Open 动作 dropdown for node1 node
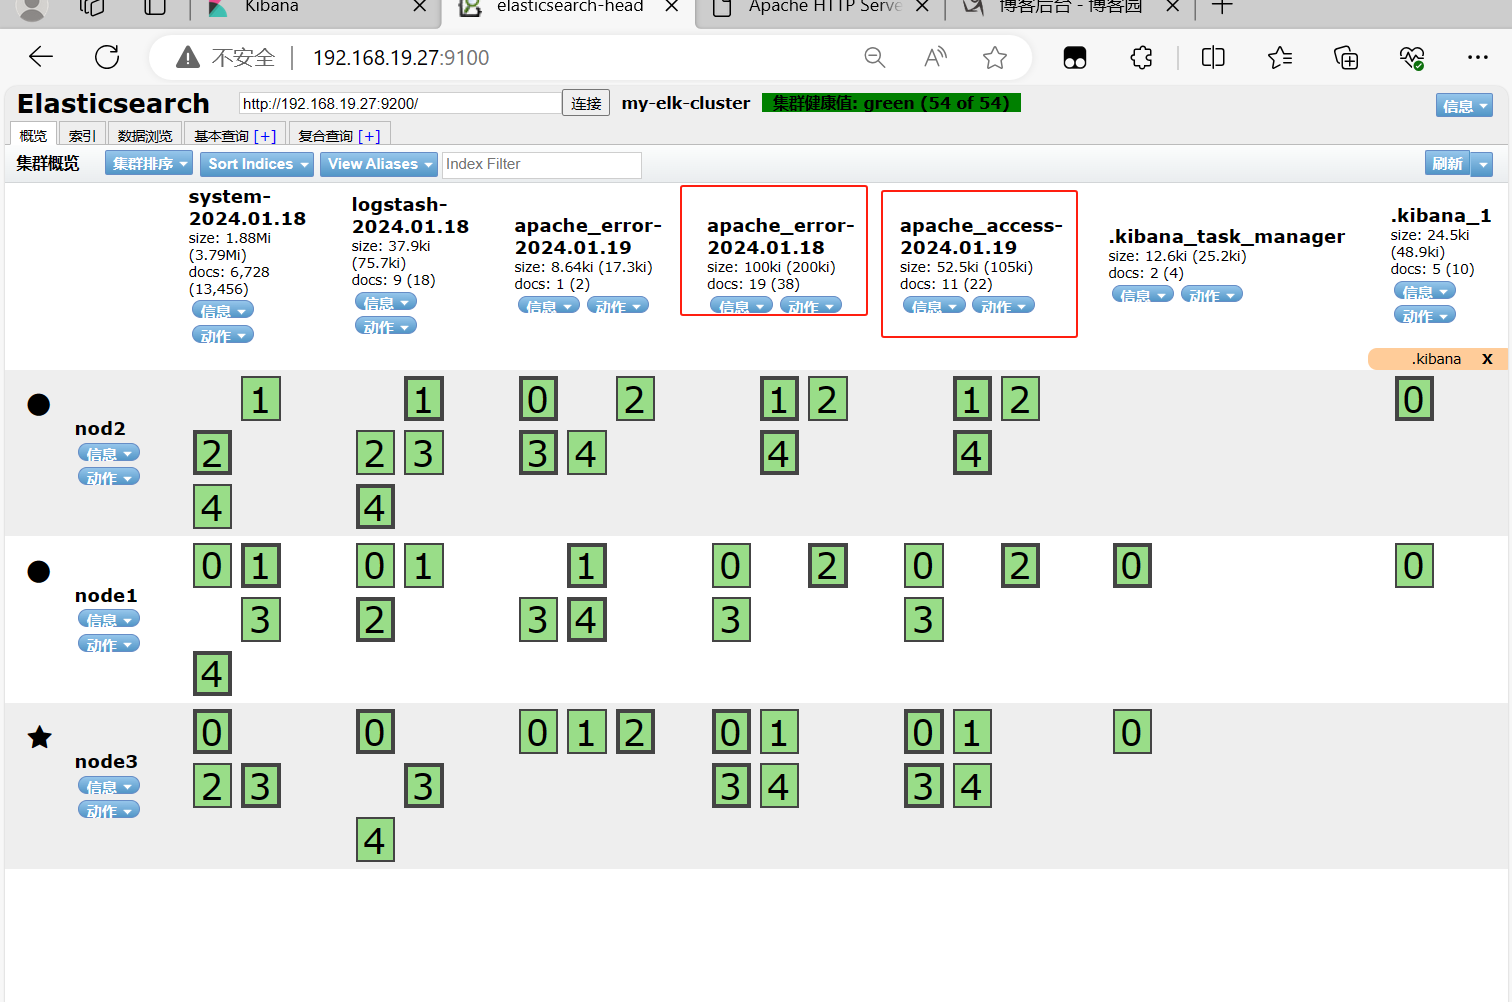1512x1002 pixels. click(109, 644)
